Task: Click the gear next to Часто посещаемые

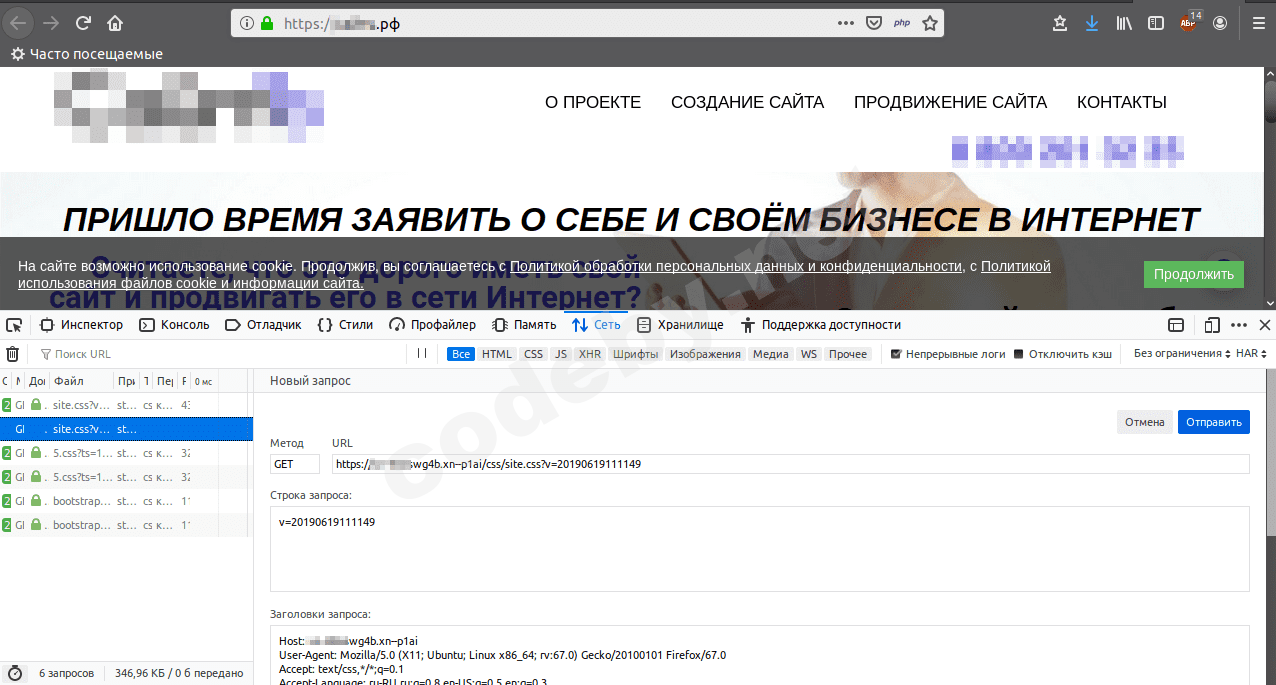Action: 17,54
